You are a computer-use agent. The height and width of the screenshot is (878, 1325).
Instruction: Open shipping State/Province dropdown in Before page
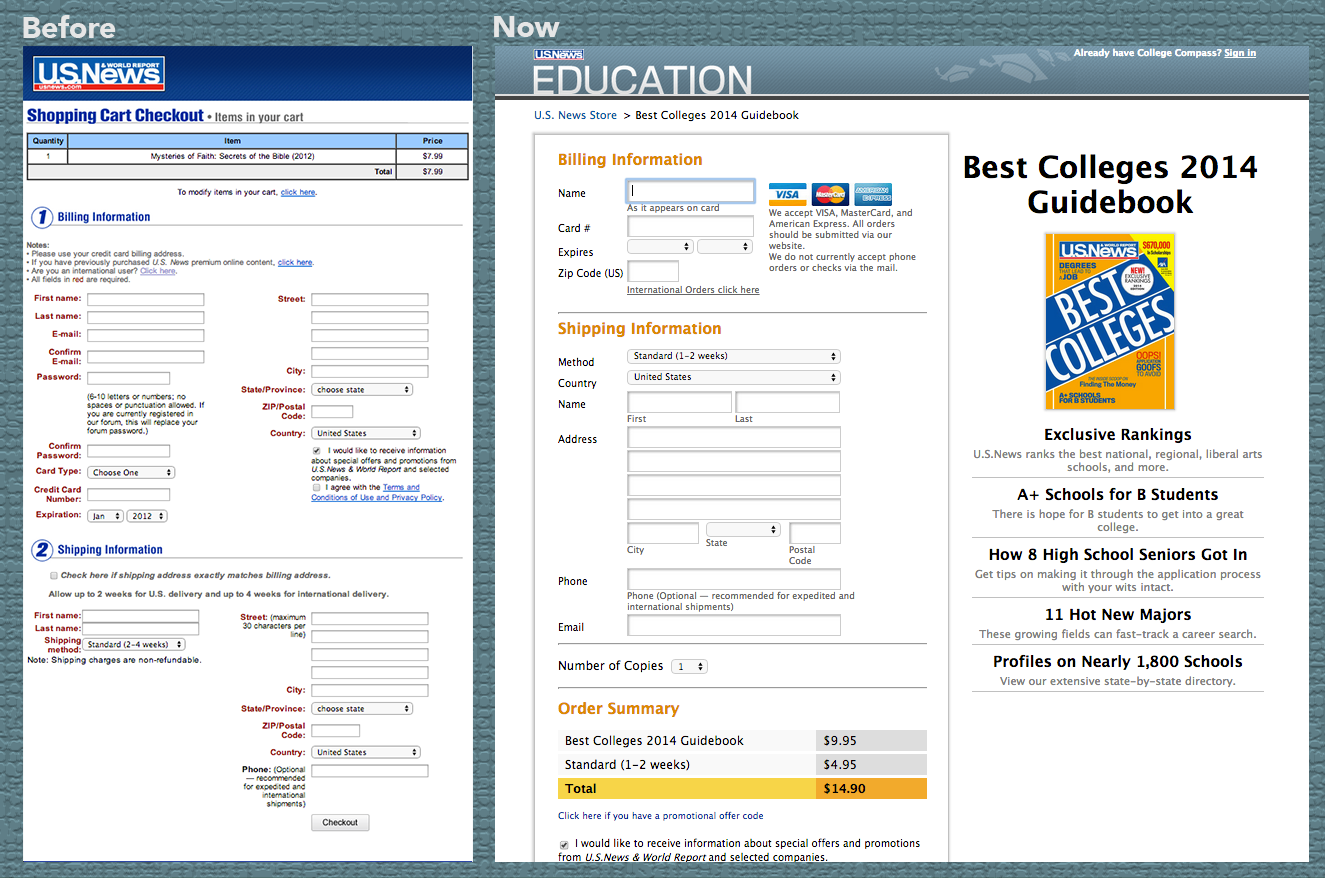coord(362,709)
